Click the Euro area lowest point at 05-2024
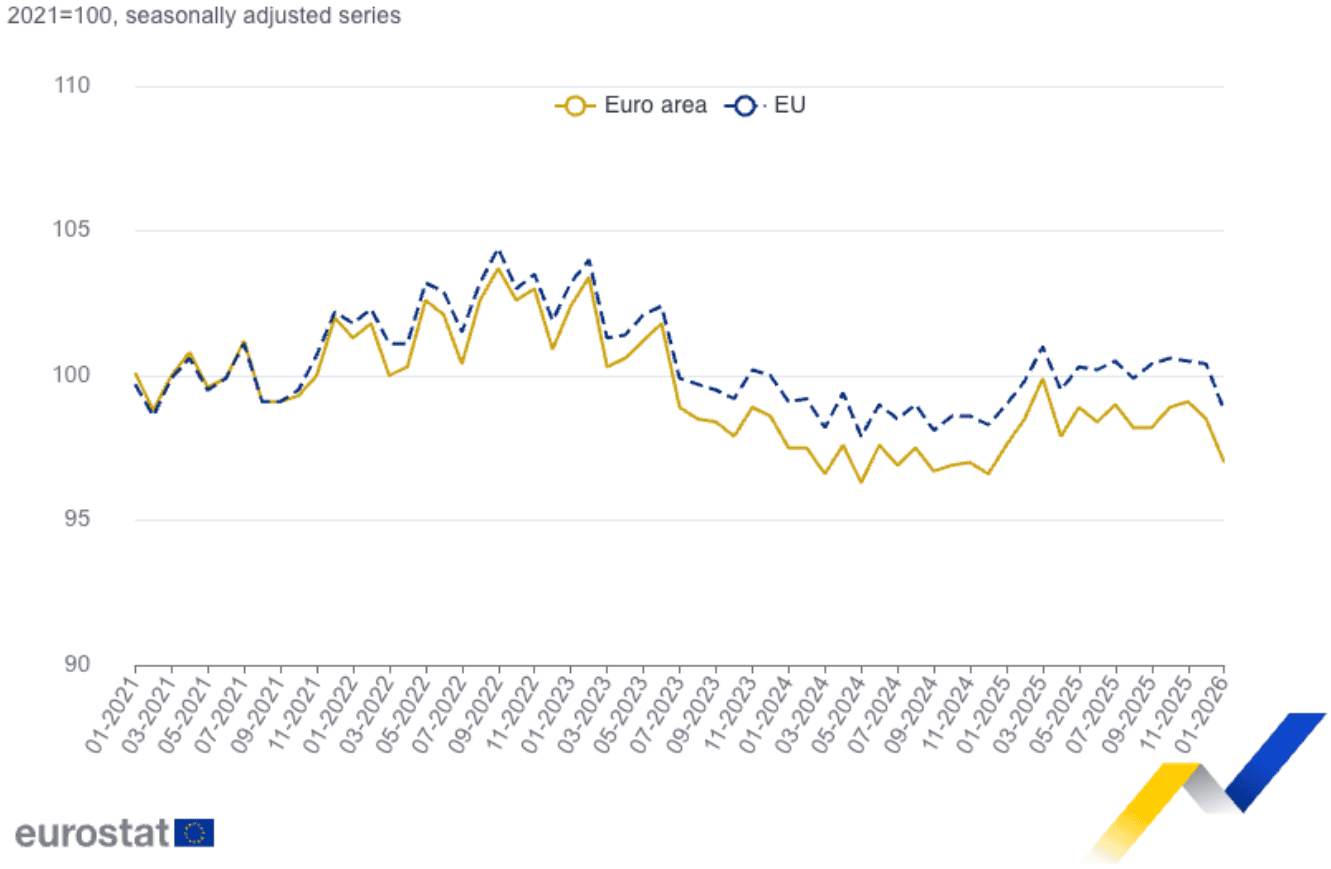 tap(860, 482)
